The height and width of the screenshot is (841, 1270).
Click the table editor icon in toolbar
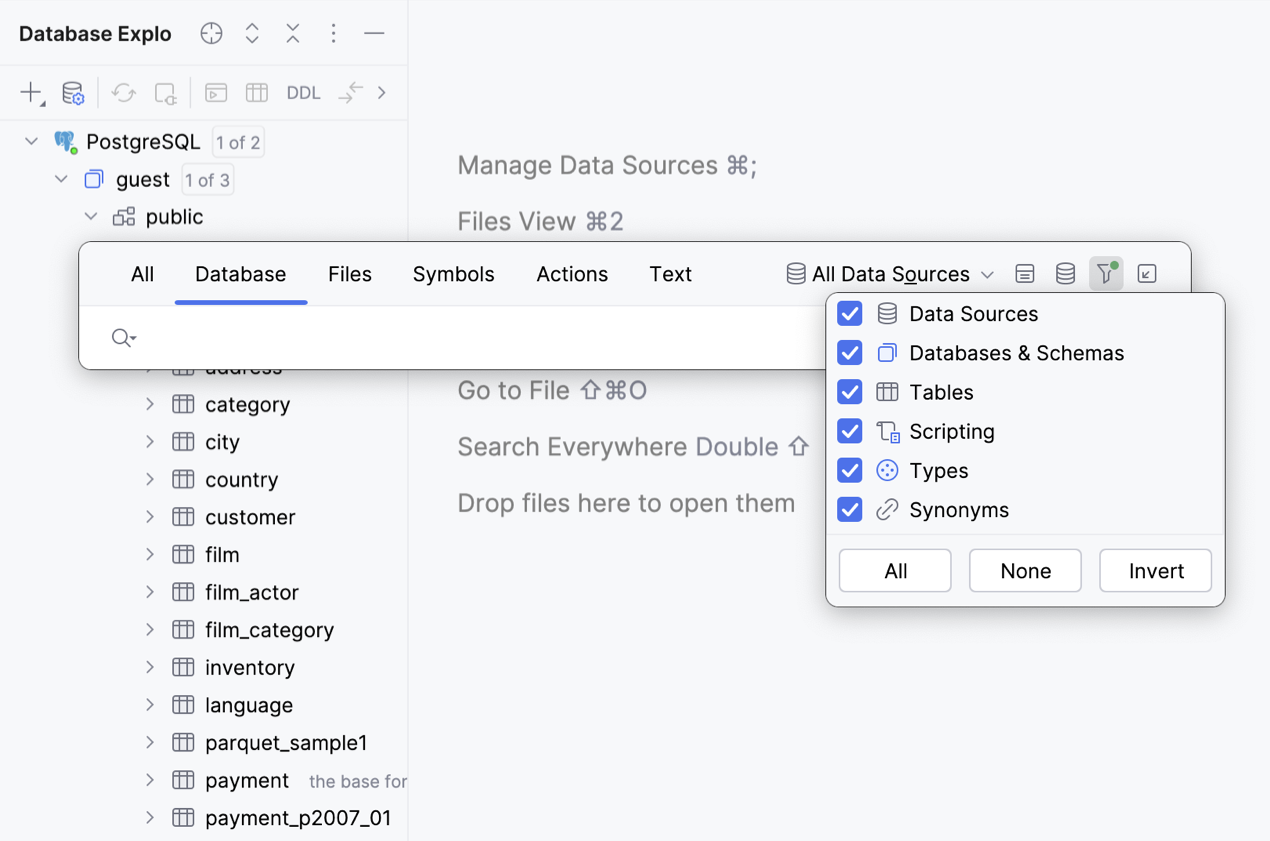pos(257,93)
